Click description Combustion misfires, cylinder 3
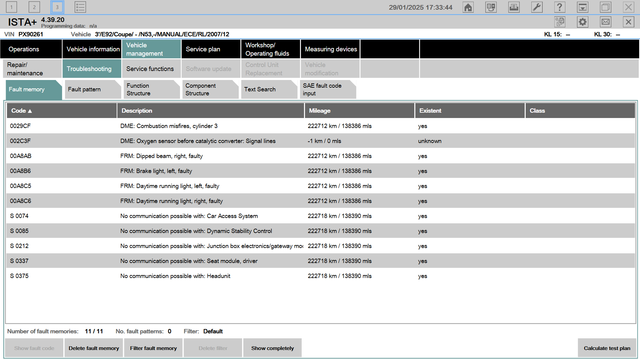The image size is (640, 360). click(169, 126)
